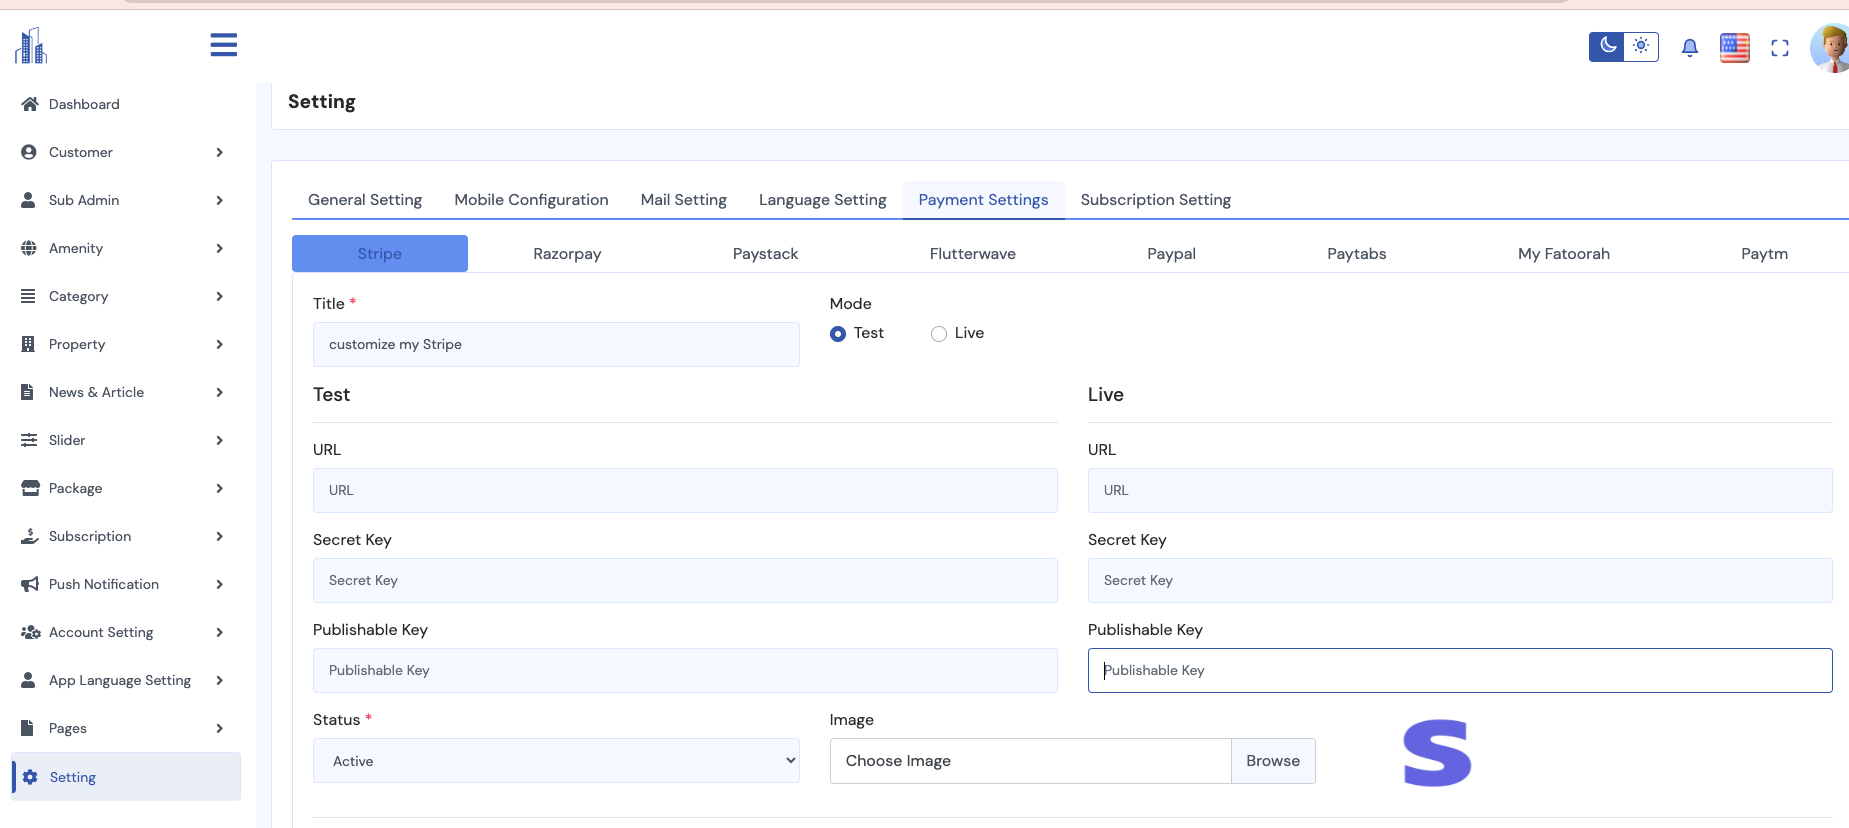1849x828 pixels.
Task: Click the Push Notification megaphone icon
Action: pos(30,584)
